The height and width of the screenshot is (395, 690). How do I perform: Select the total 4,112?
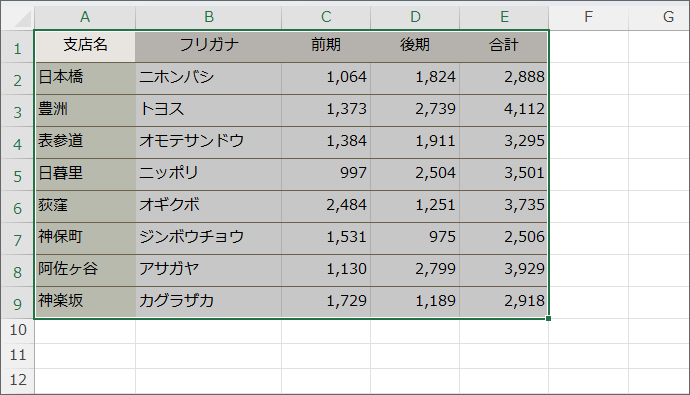[504, 110]
